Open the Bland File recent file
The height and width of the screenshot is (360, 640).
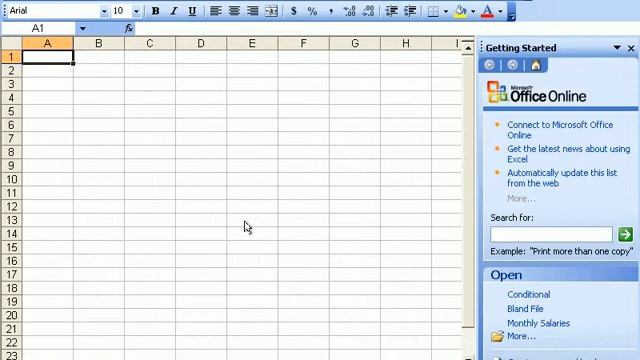click(525, 309)
